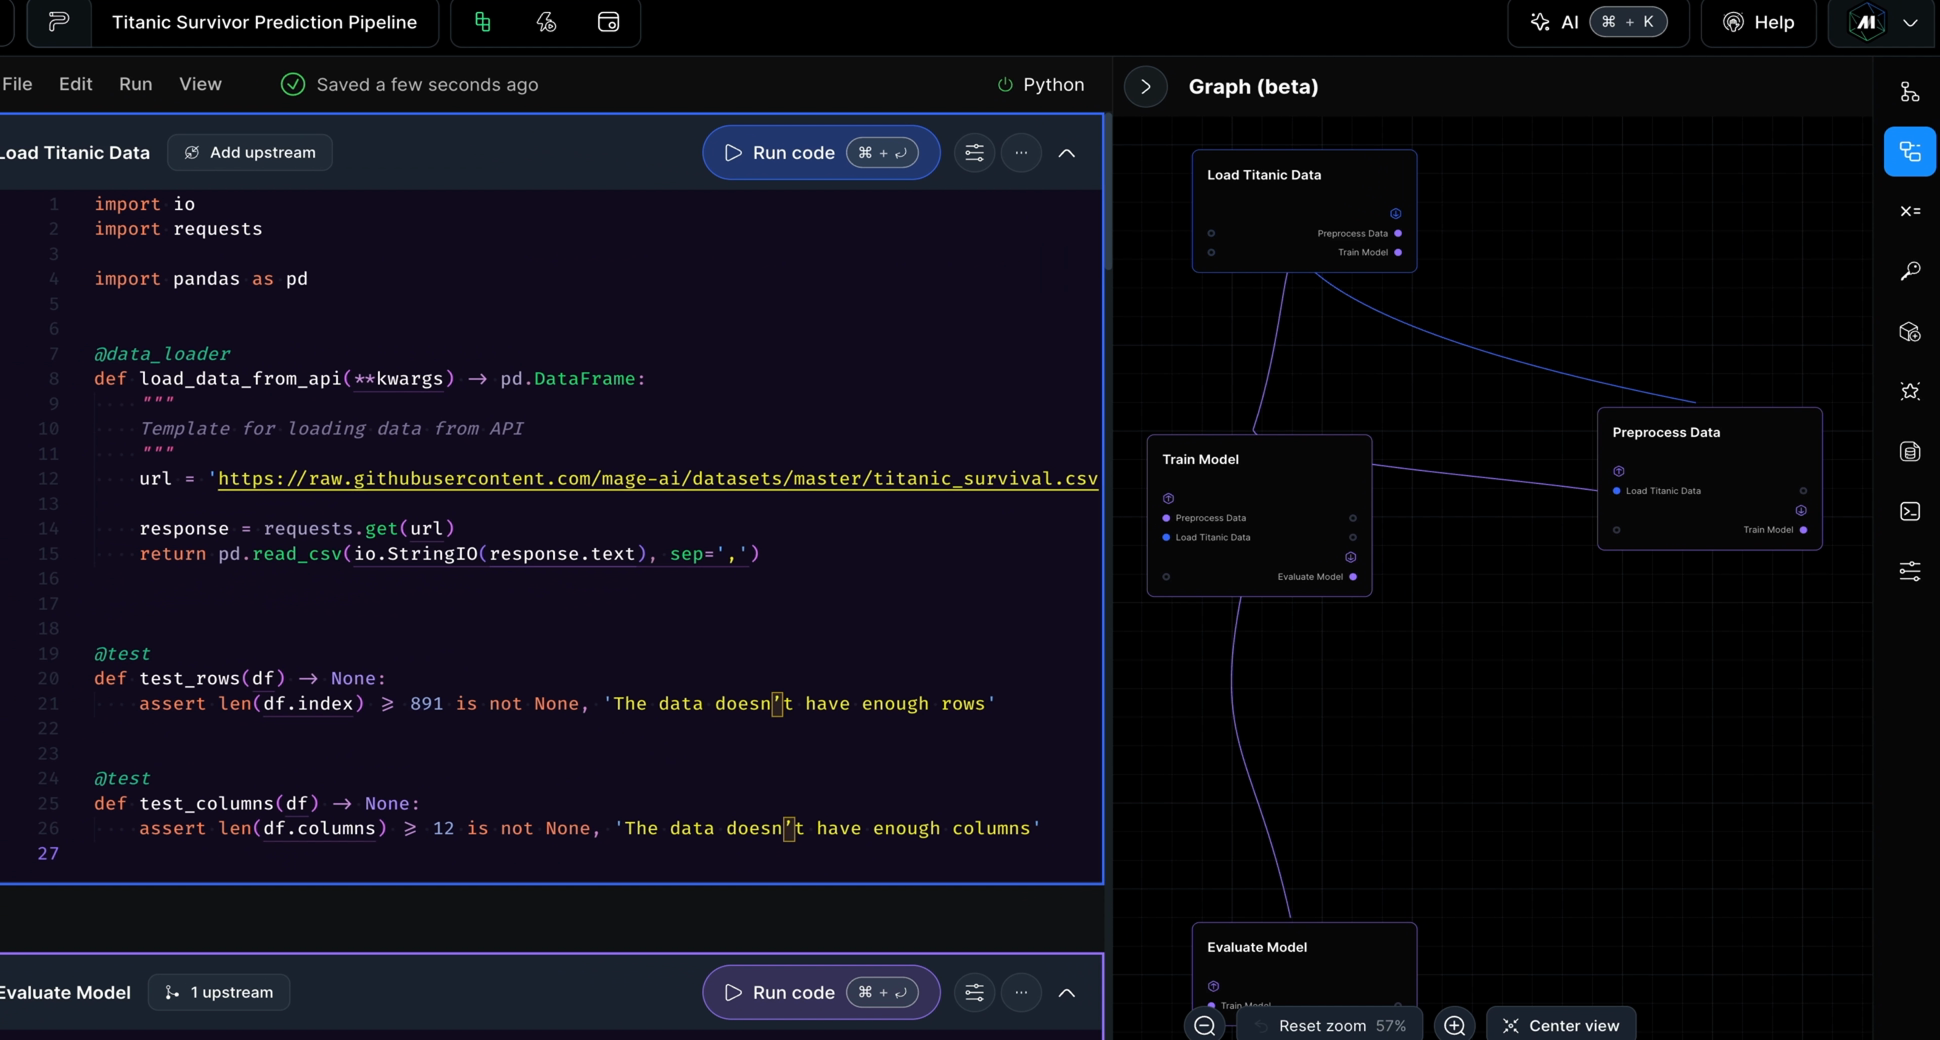The image size is (1940, 1040).
Task: Open the View menu
Action: point(200,84)
